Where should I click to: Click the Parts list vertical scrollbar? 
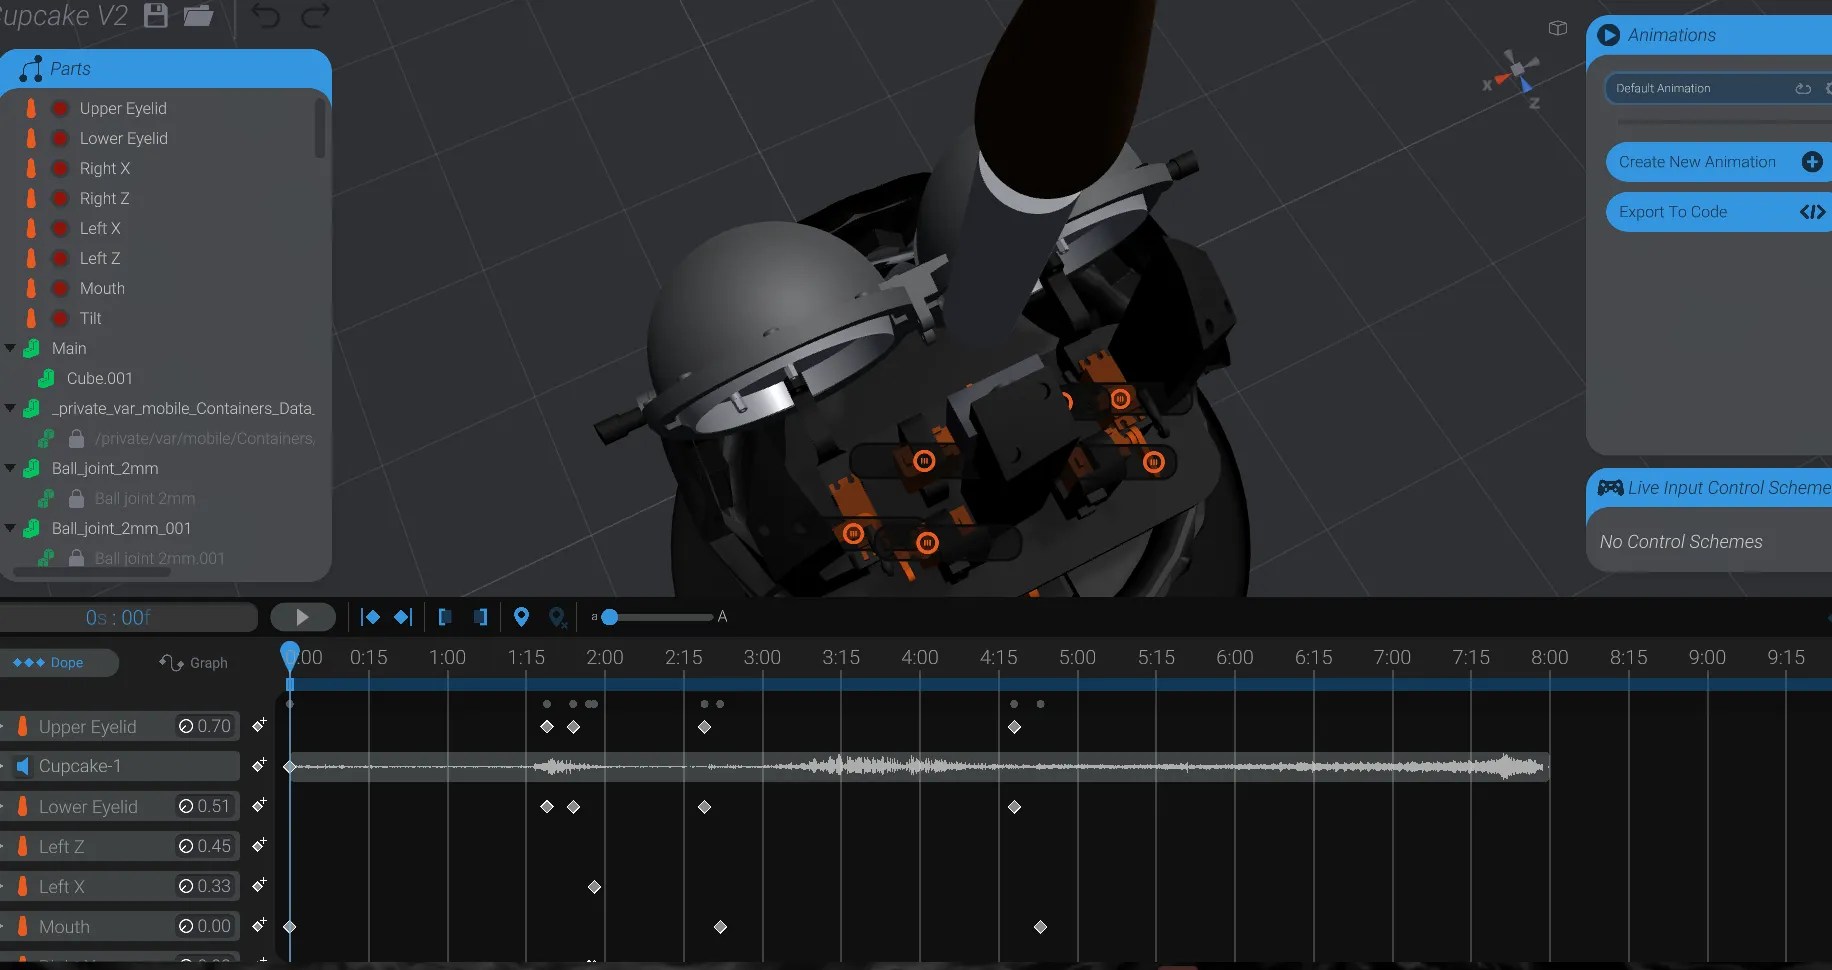point(320,128)
